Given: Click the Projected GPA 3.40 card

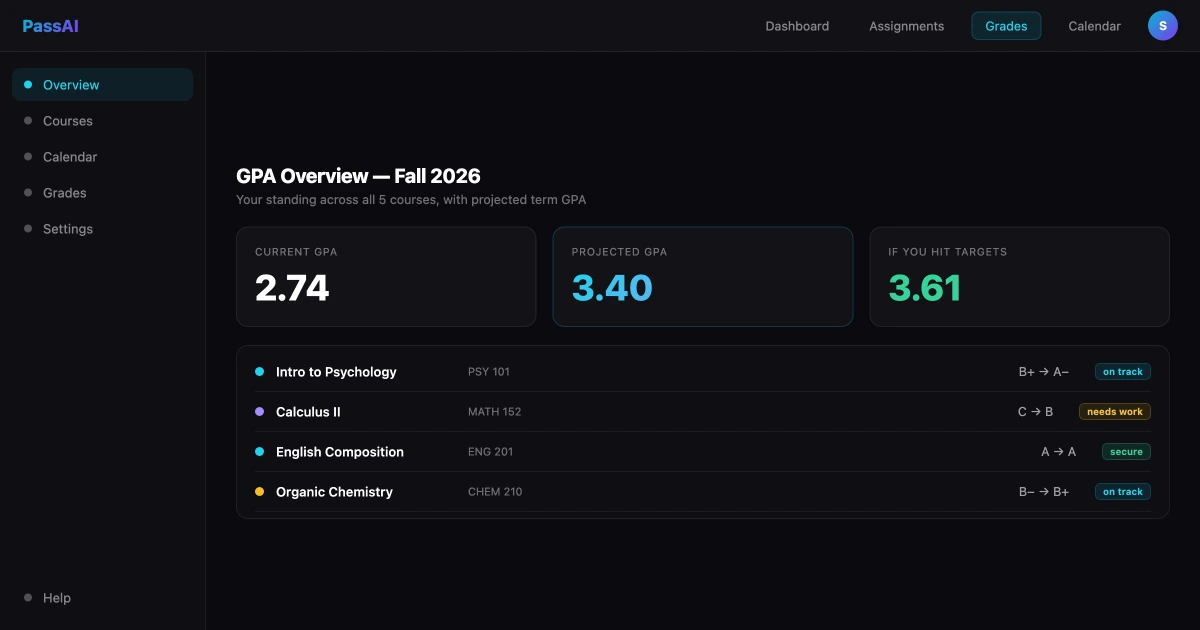Looking at the screenshot, I should tap(703, 277).
